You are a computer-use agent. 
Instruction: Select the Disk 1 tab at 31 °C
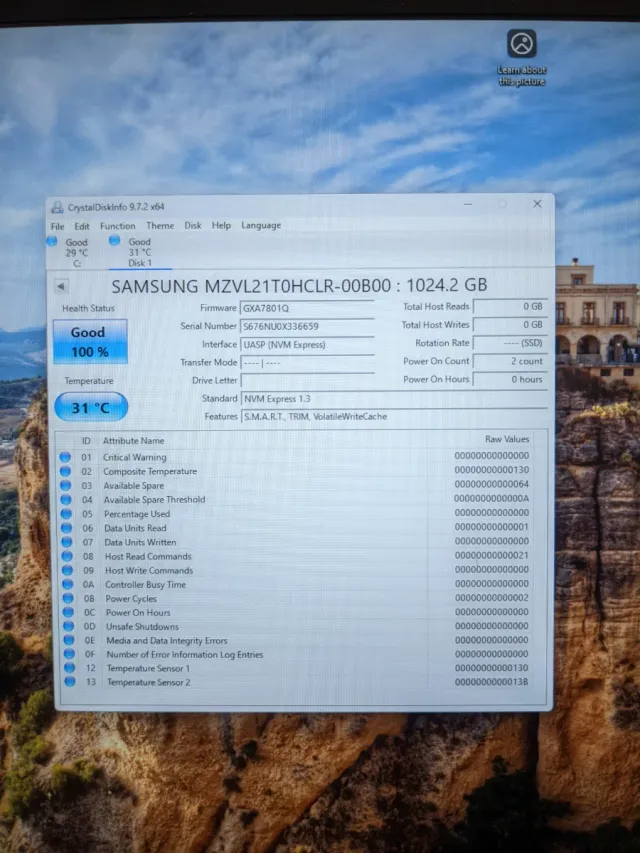[x=138, y=252]
